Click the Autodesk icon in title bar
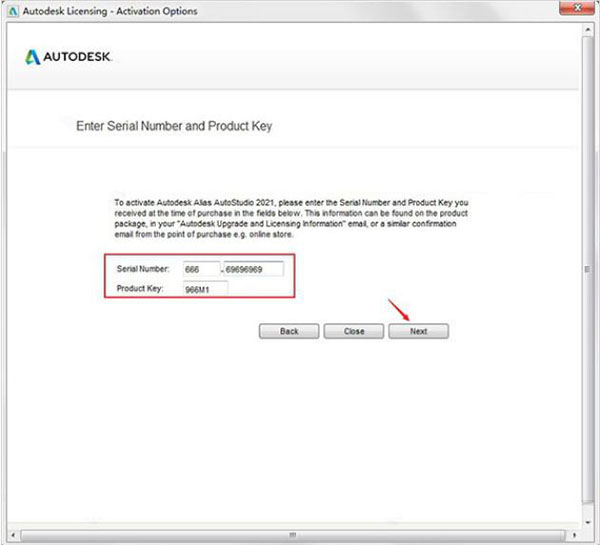The image size is (600, 545). pyautogui.click(x=13, y=11)
